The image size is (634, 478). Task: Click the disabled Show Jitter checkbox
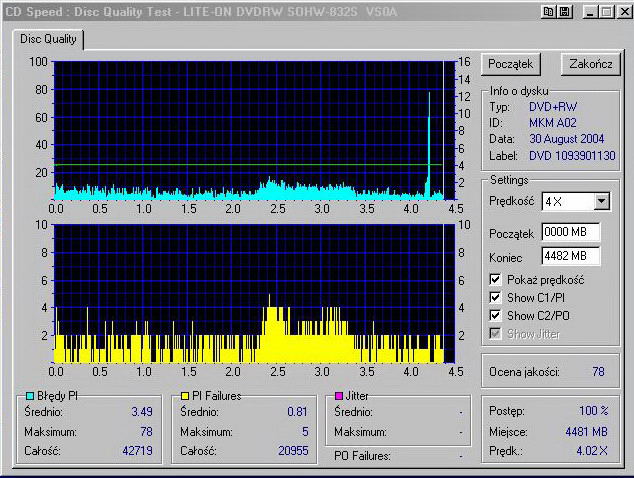tap(497, 333)
